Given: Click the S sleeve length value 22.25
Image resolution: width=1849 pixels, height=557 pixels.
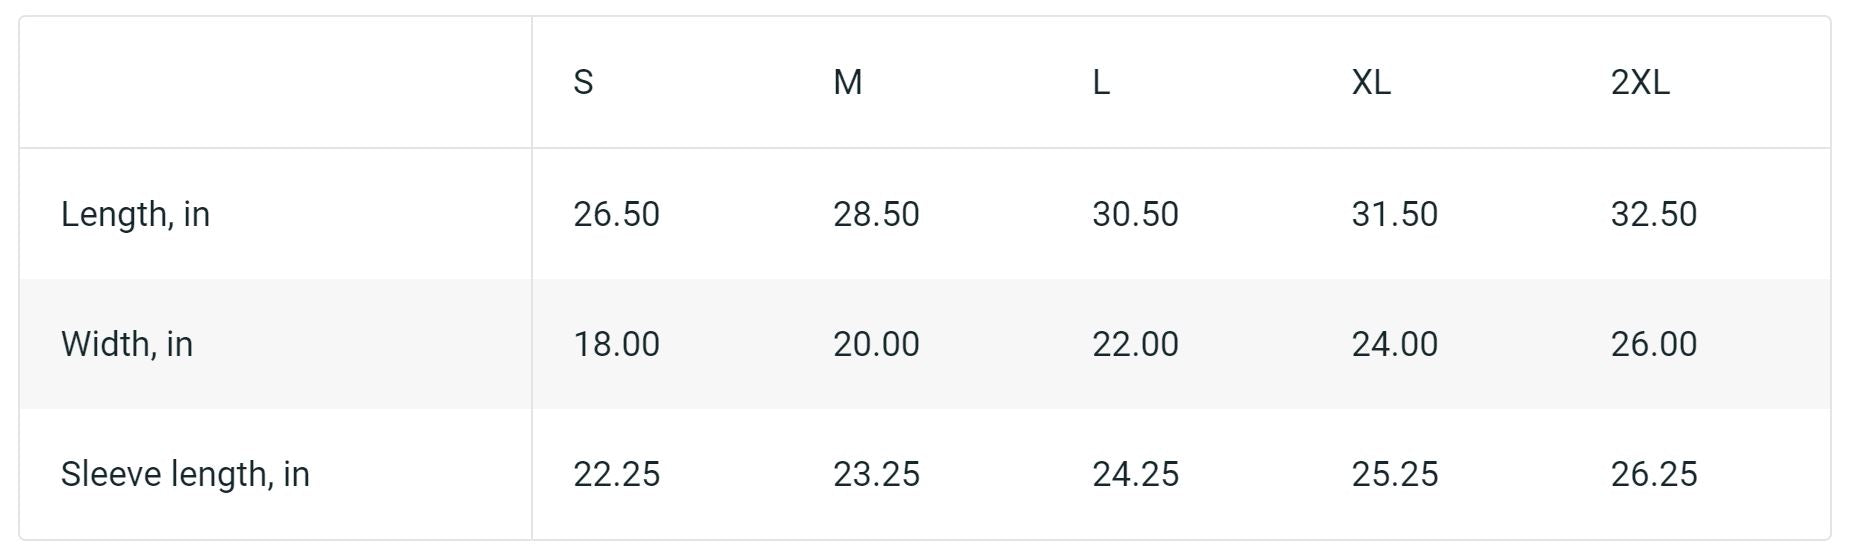Looking at the screenshot, I should (616, 474).
